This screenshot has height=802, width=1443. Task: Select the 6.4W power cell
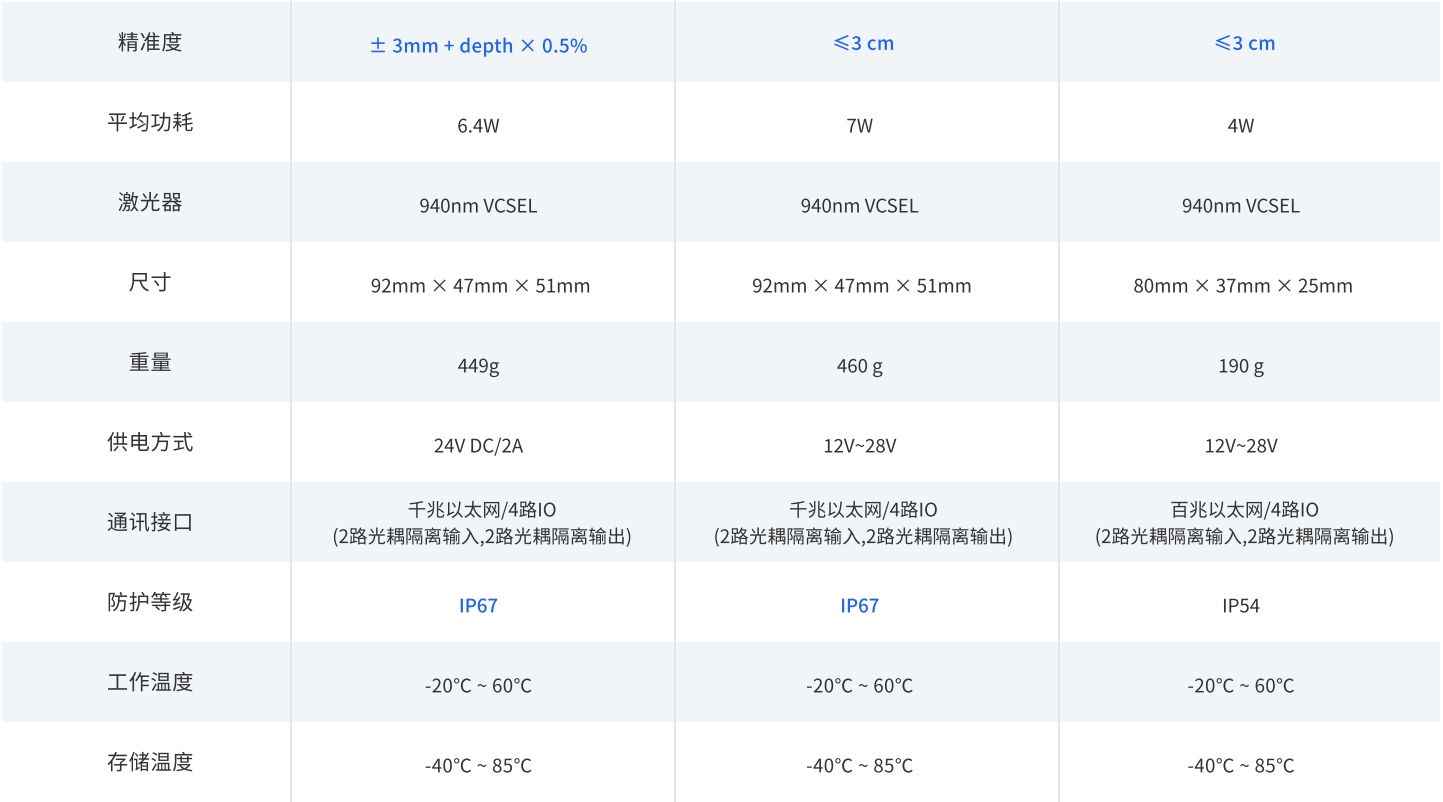(x=478, y=126)
